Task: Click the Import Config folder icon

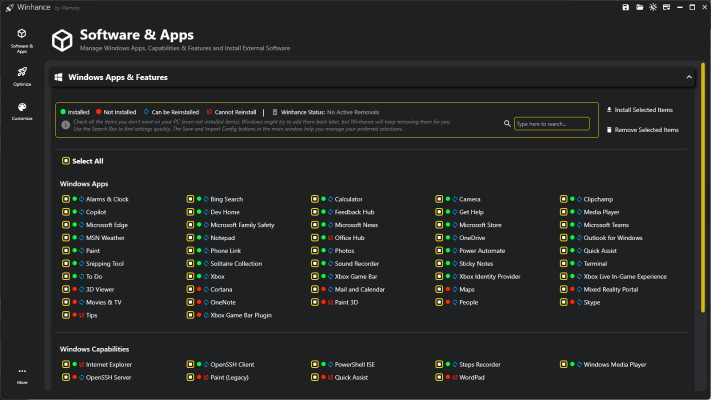Action: point(639,7)
